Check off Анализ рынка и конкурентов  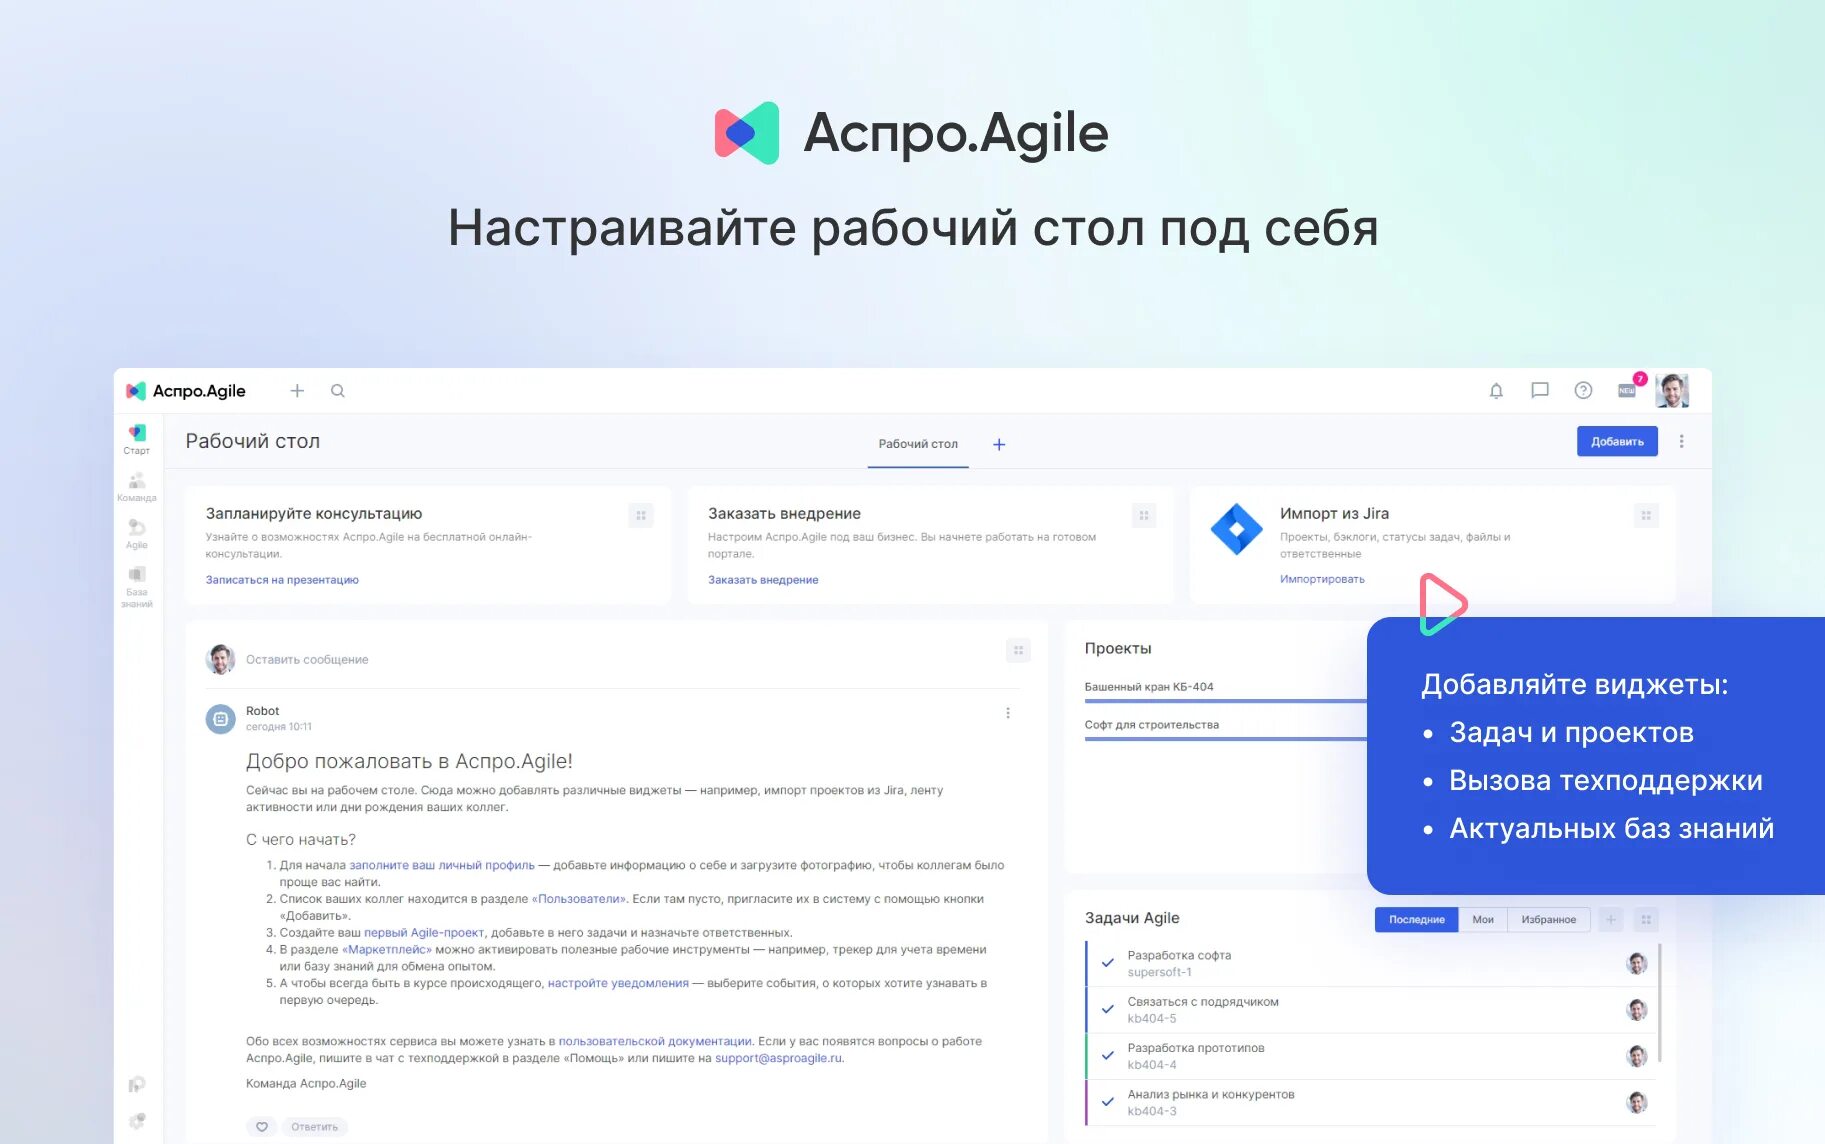pos(1106,1101)
